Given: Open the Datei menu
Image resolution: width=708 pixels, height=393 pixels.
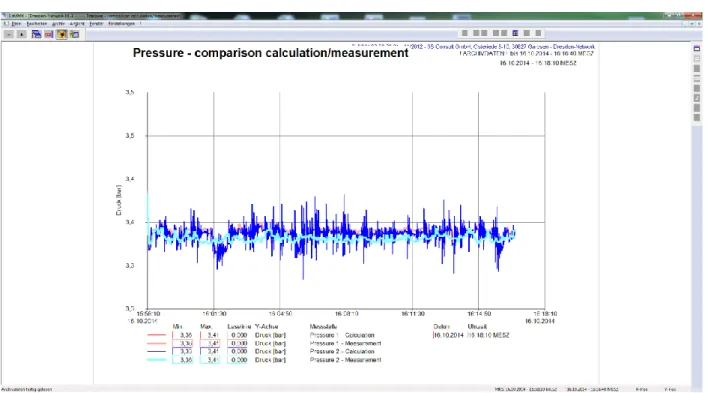Looking at the screenshot, I should [16, 23].
